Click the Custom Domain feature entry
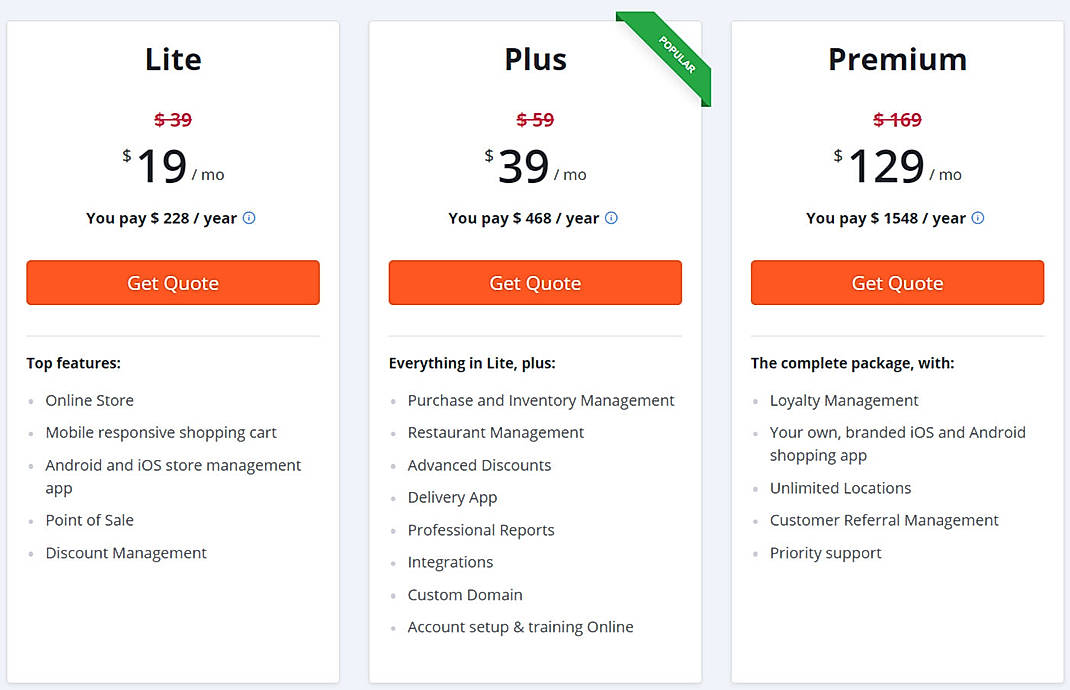This screenshot has height=690, width=1070. pyautogui.click(x=465, y=595)
